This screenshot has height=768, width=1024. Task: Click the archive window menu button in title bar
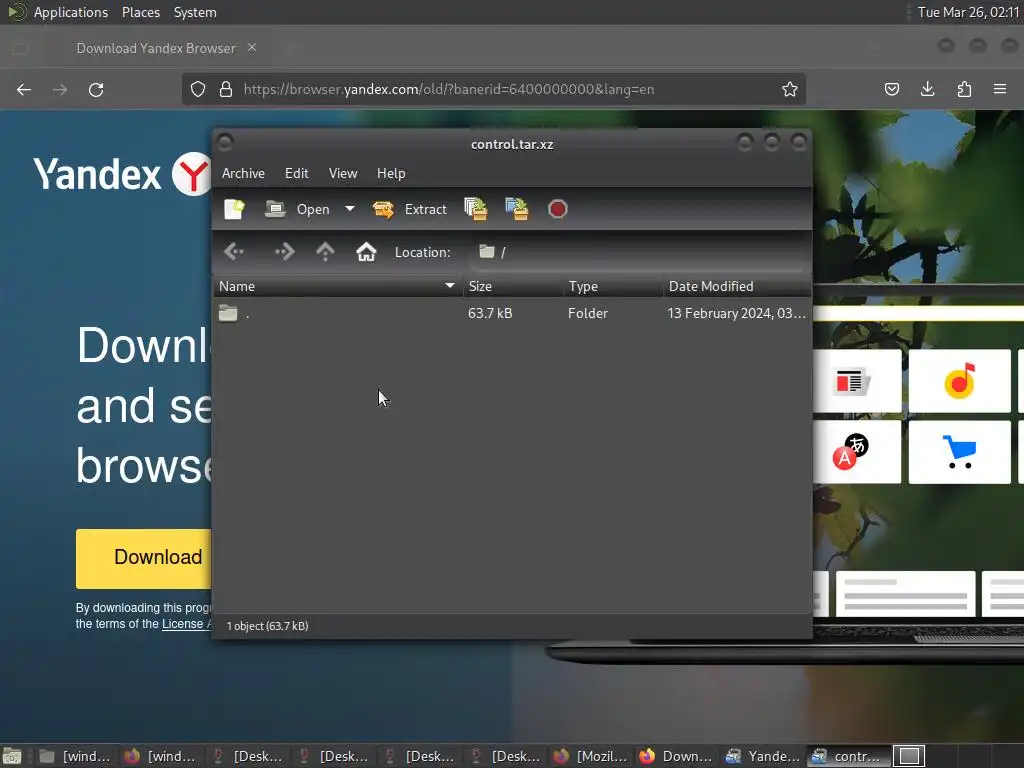pyautogui.click(x=225, y=142)
